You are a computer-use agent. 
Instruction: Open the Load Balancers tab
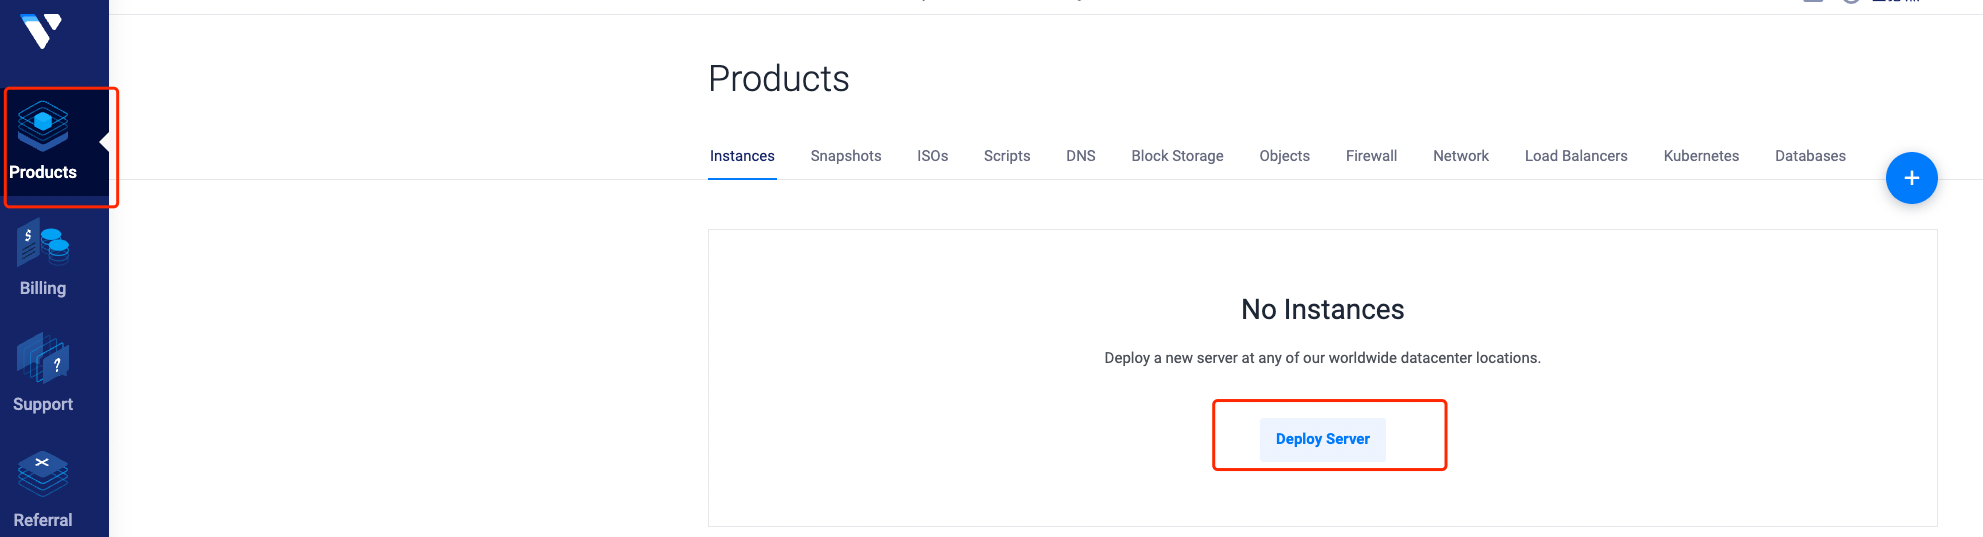click(1575, 156)
